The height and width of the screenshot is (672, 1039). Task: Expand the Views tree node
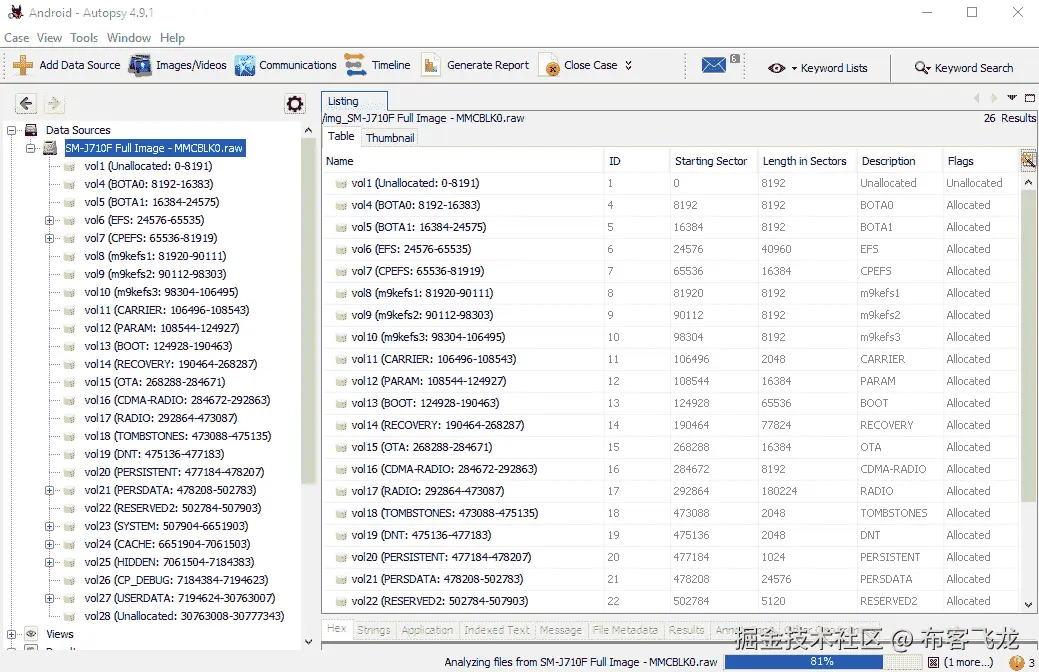[x=11, y=634]
